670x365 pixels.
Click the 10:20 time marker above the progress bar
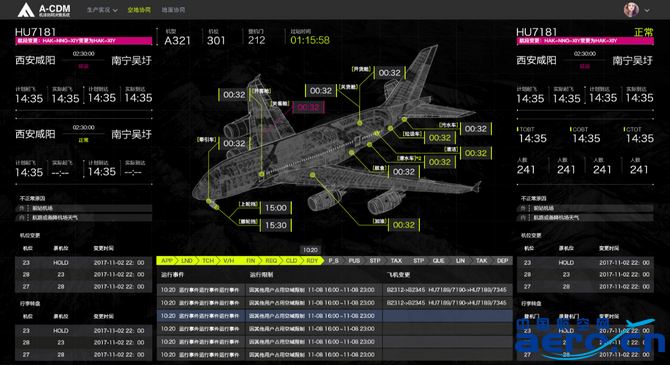(310, 250)
